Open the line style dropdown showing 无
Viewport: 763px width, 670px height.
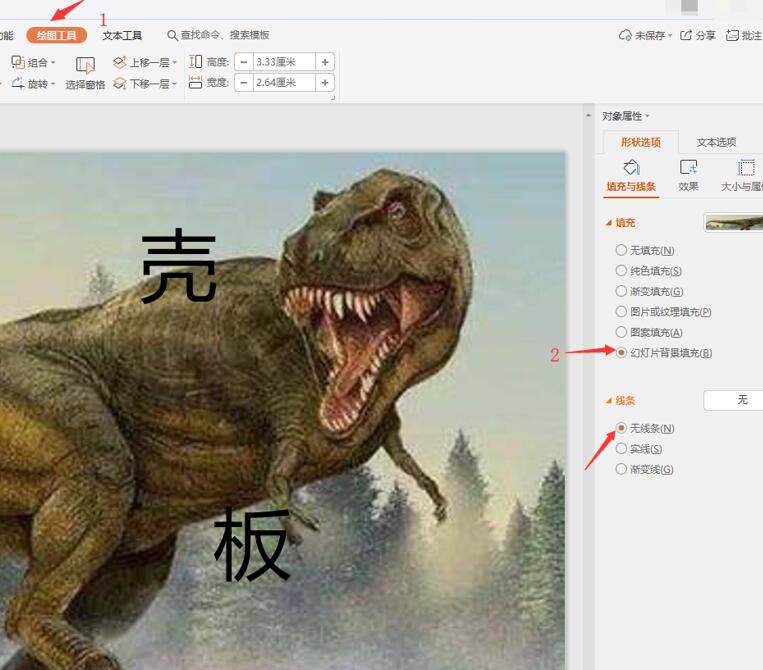pos(733,400)
